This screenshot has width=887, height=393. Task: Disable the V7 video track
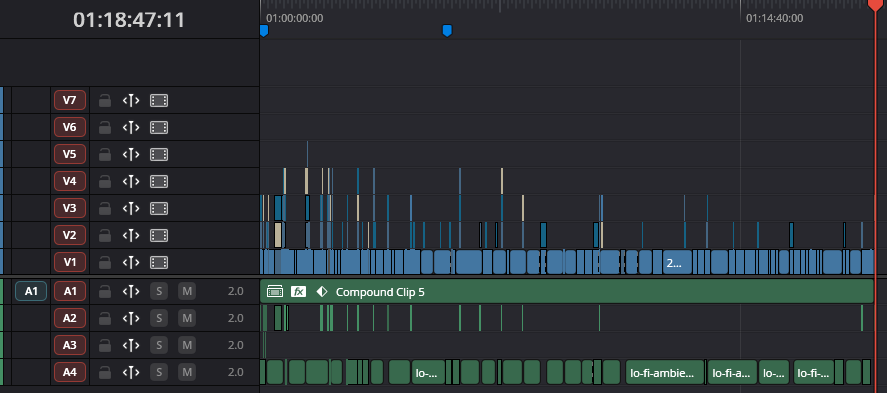pyautogui.click(x=159, y=101)
